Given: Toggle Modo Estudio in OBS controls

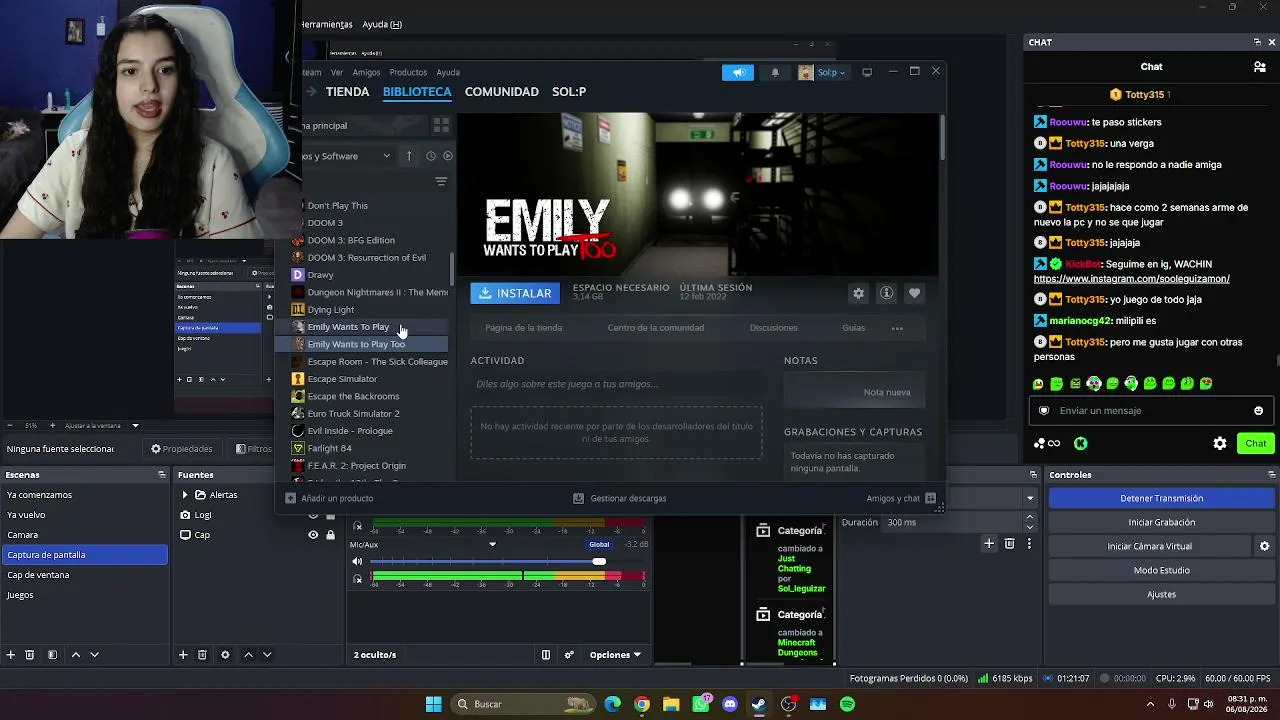Looking at the screenshot, I should pos(1161,570).
